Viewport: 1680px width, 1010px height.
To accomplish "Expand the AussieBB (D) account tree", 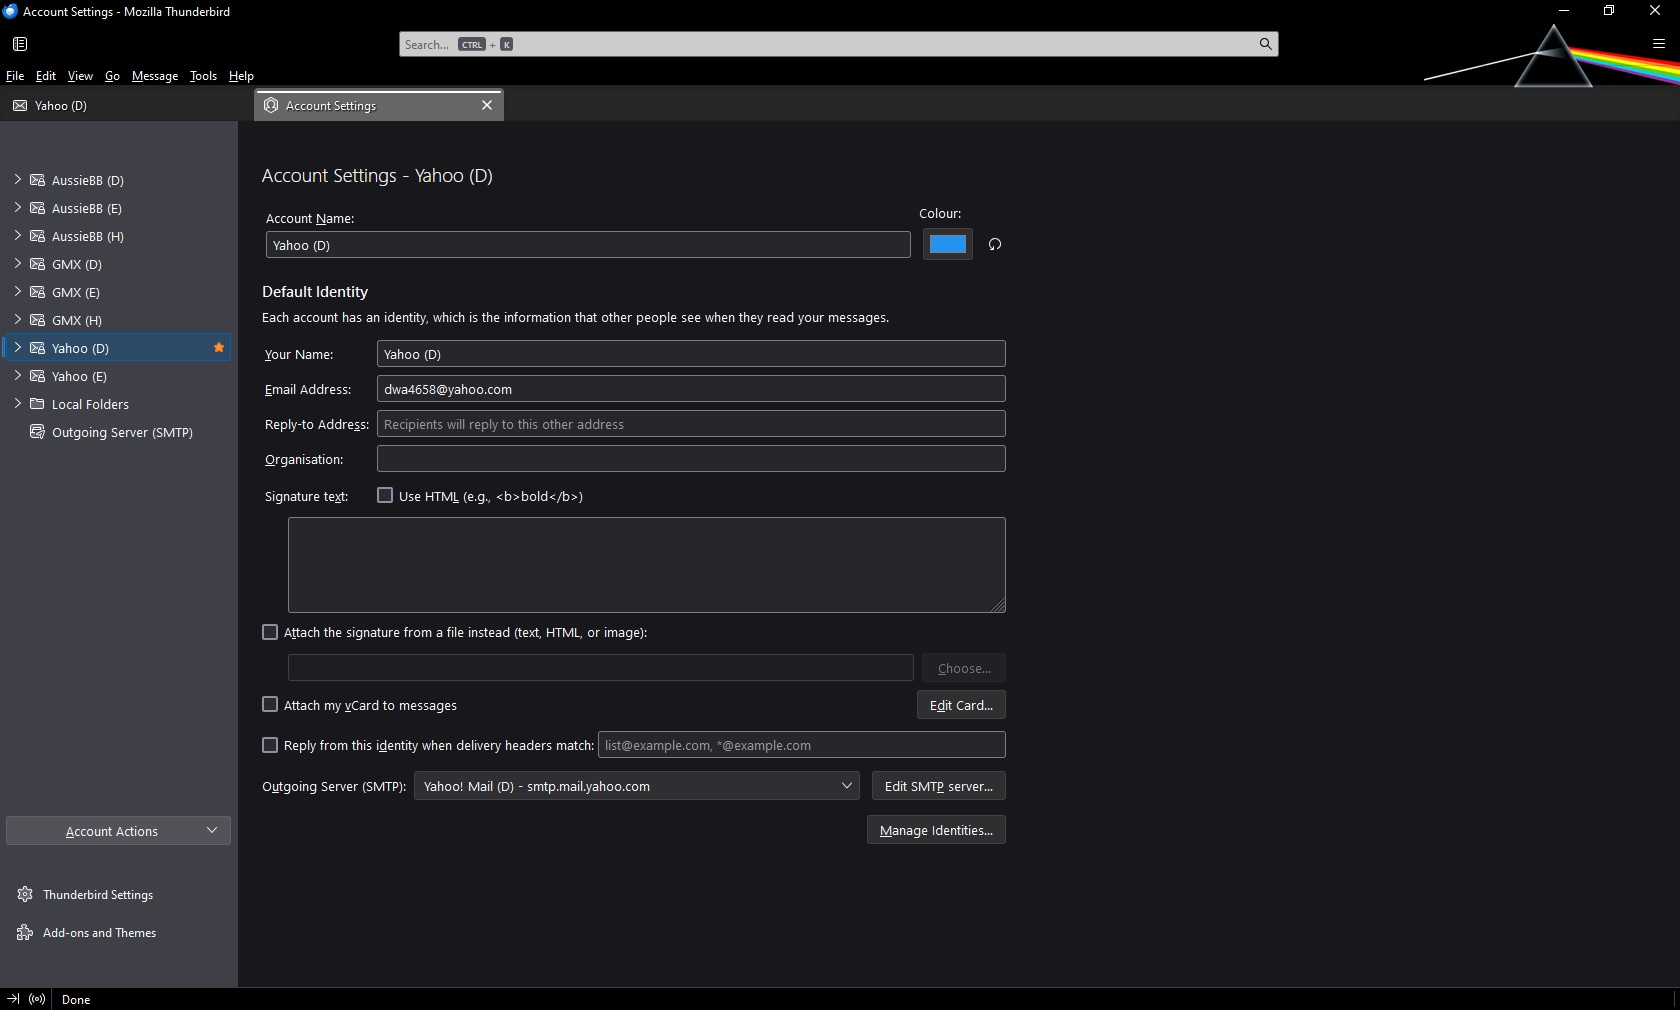I will tap(17, 180).
